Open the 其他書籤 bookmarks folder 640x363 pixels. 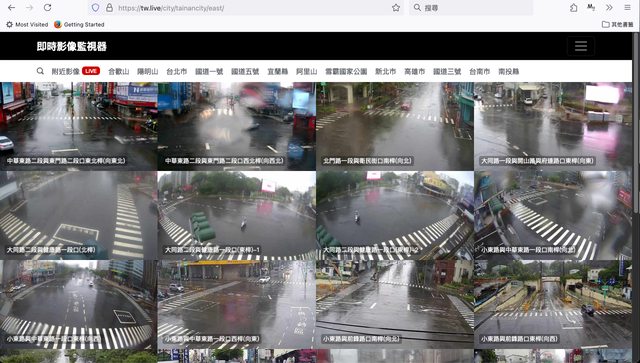618,24
